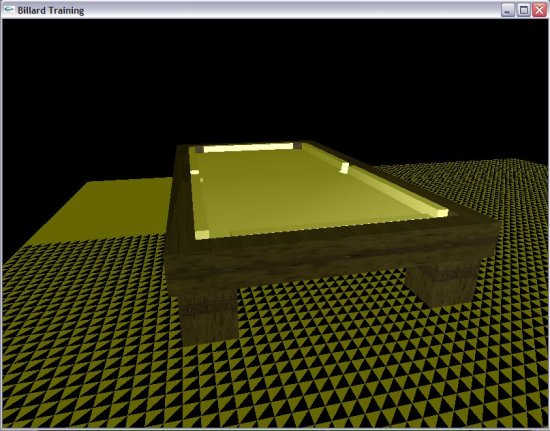
Task: Minimize the Billard Training window
Action: click(x=508, y=10)
